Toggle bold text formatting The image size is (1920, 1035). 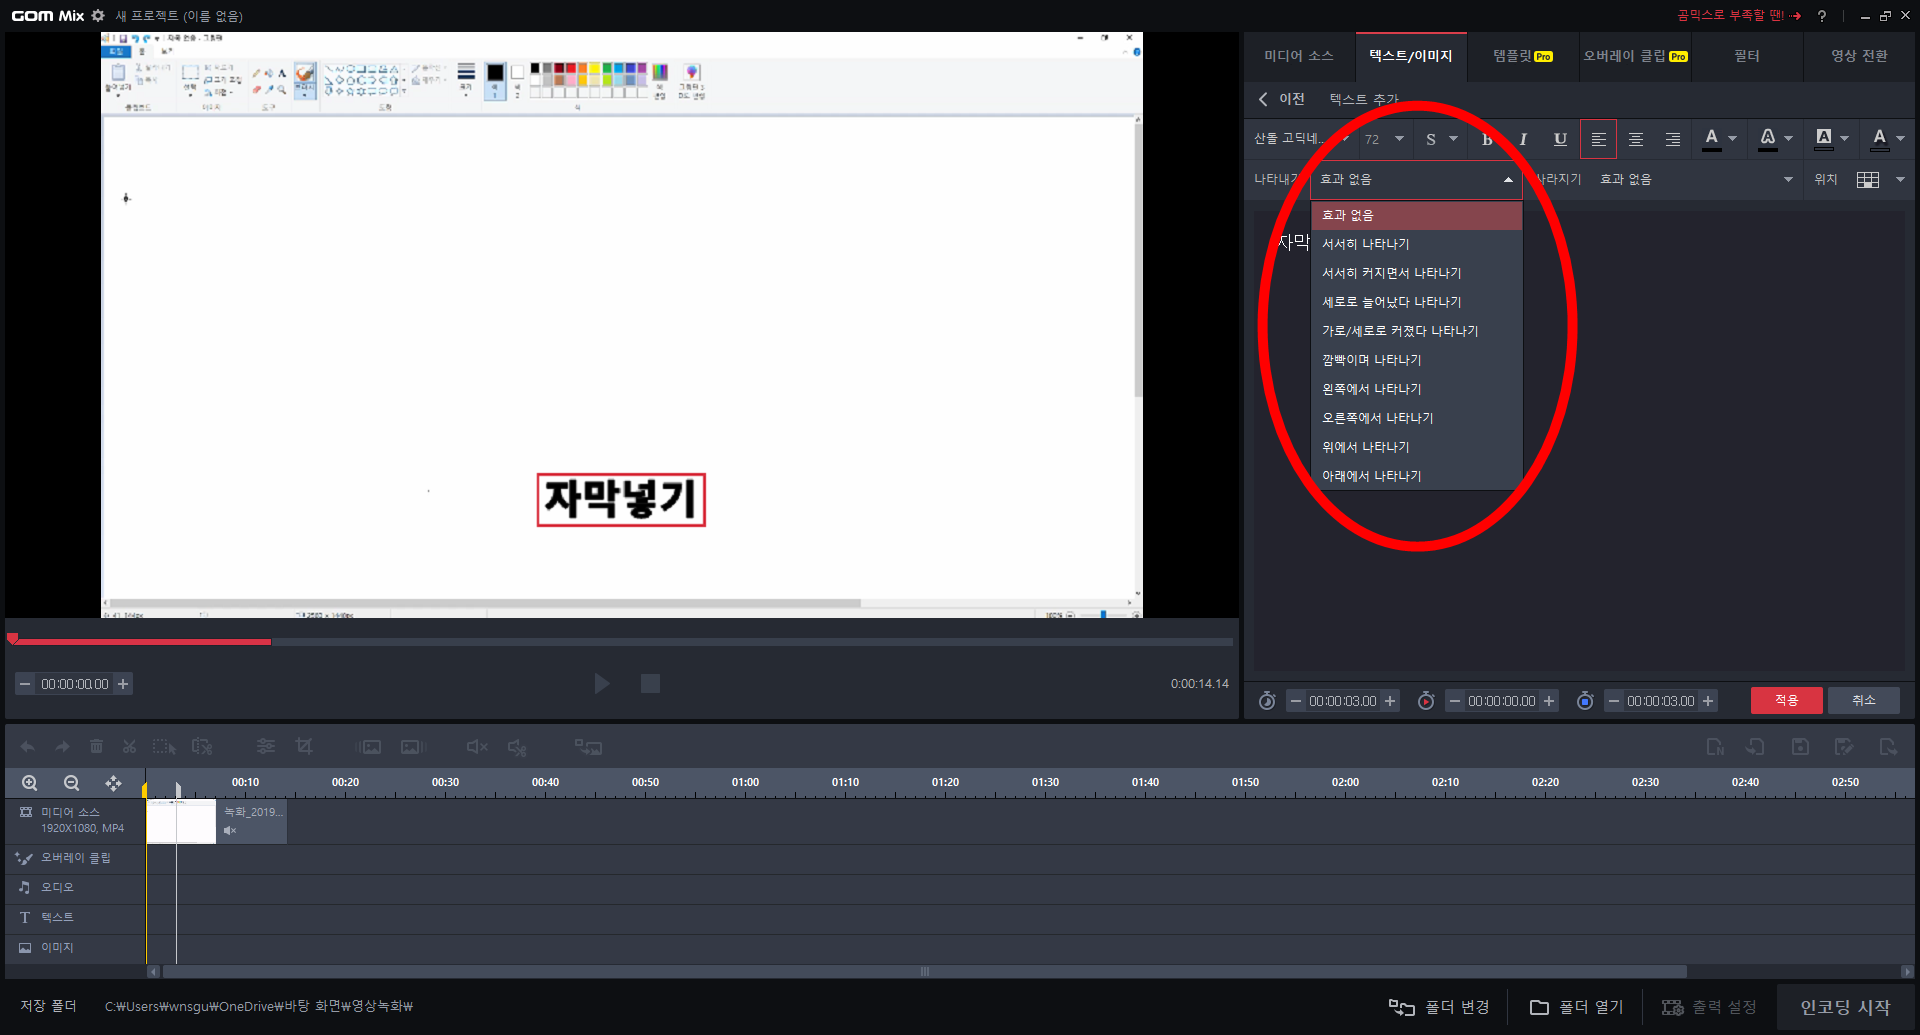[1487, 139]
